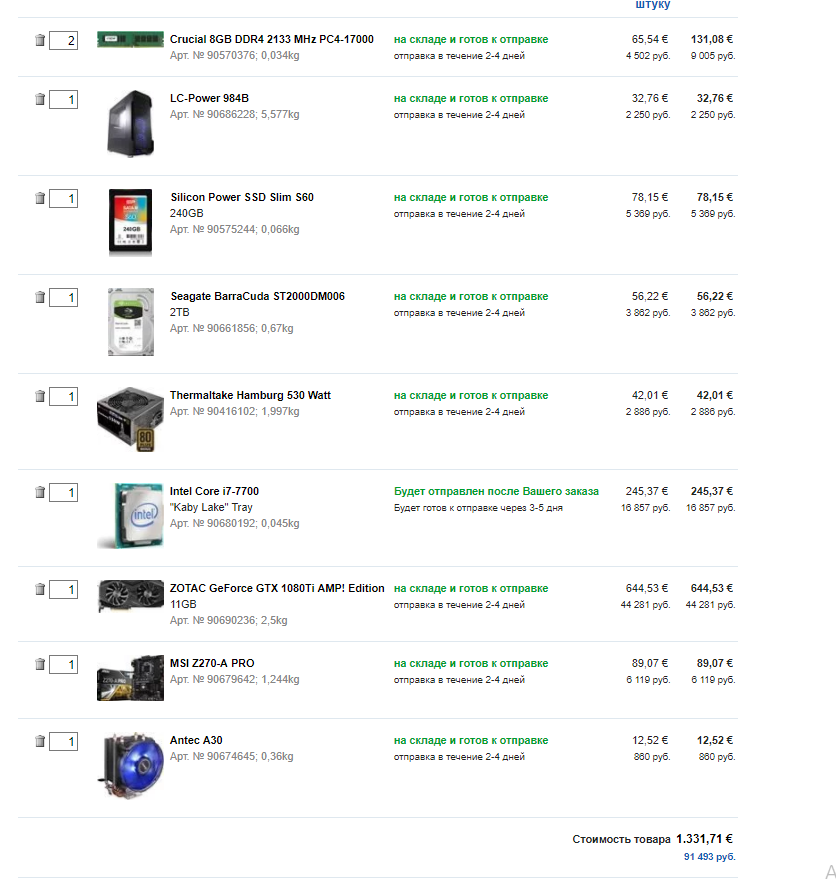Delete Crucial 8GB DDR4 from cart
The image size is (836, 879).
click(40, 40)
